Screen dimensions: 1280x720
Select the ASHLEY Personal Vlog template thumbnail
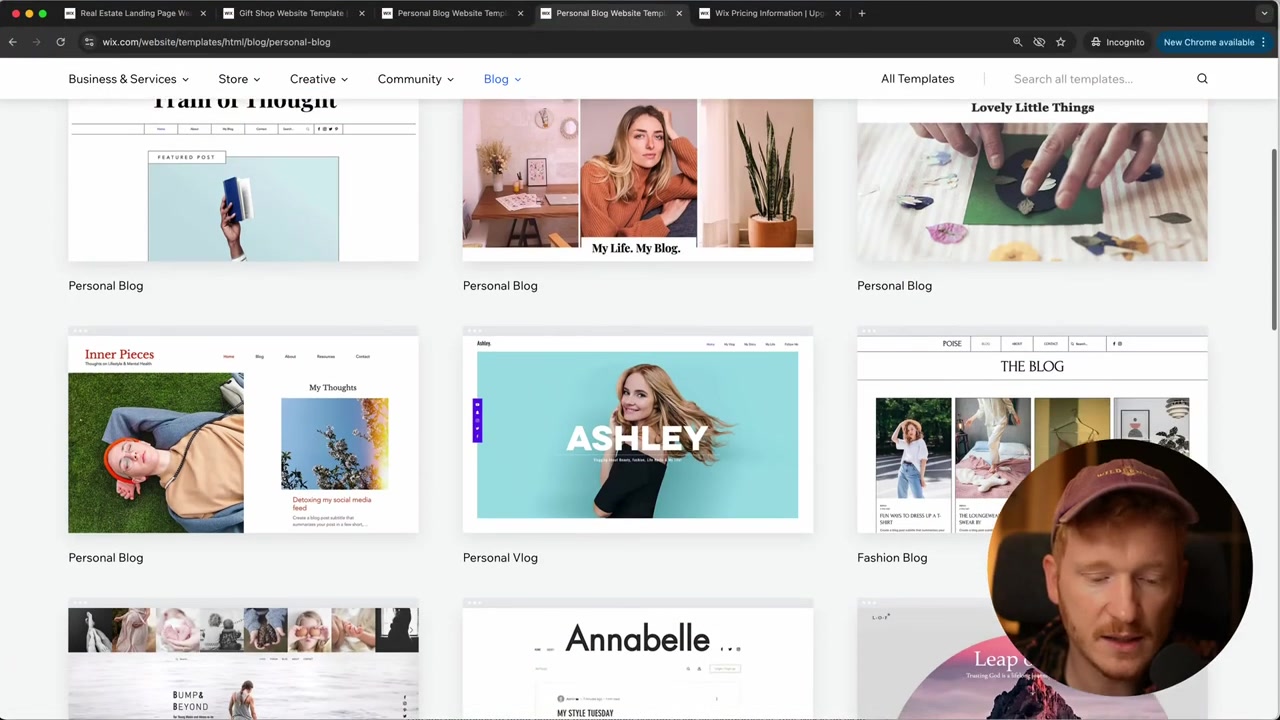638,430
